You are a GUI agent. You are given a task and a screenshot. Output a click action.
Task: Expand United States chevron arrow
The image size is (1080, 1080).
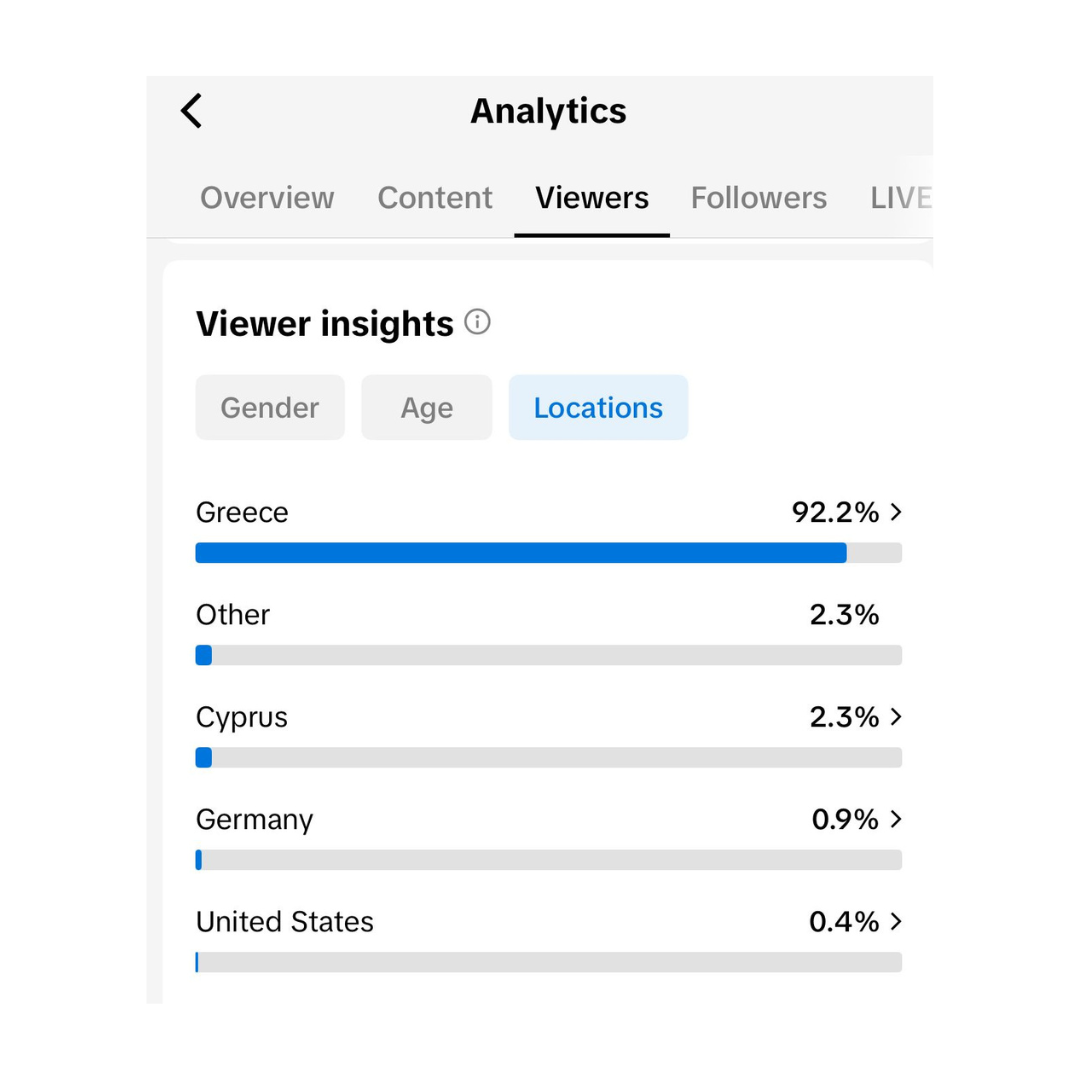click(x=896, y=921)
